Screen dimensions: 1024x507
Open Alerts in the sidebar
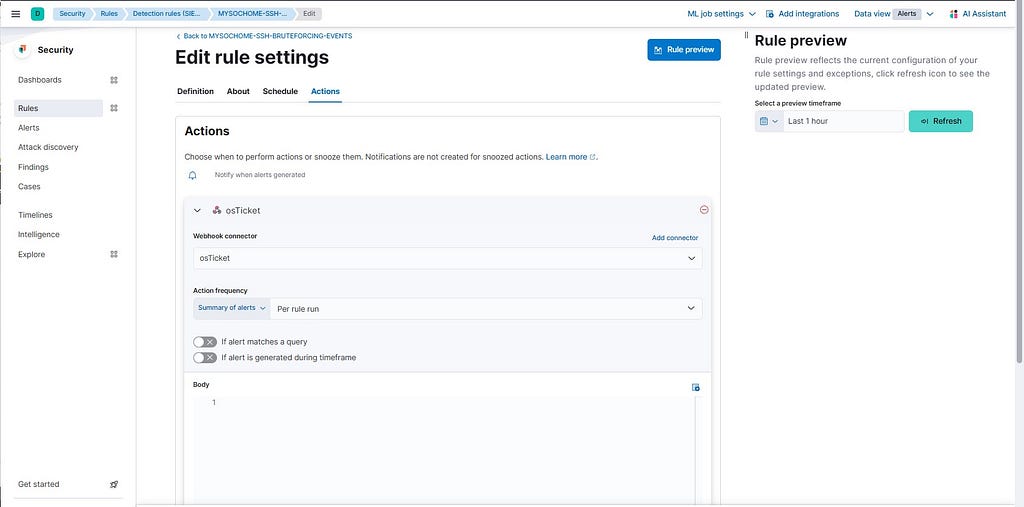(29, 128)
